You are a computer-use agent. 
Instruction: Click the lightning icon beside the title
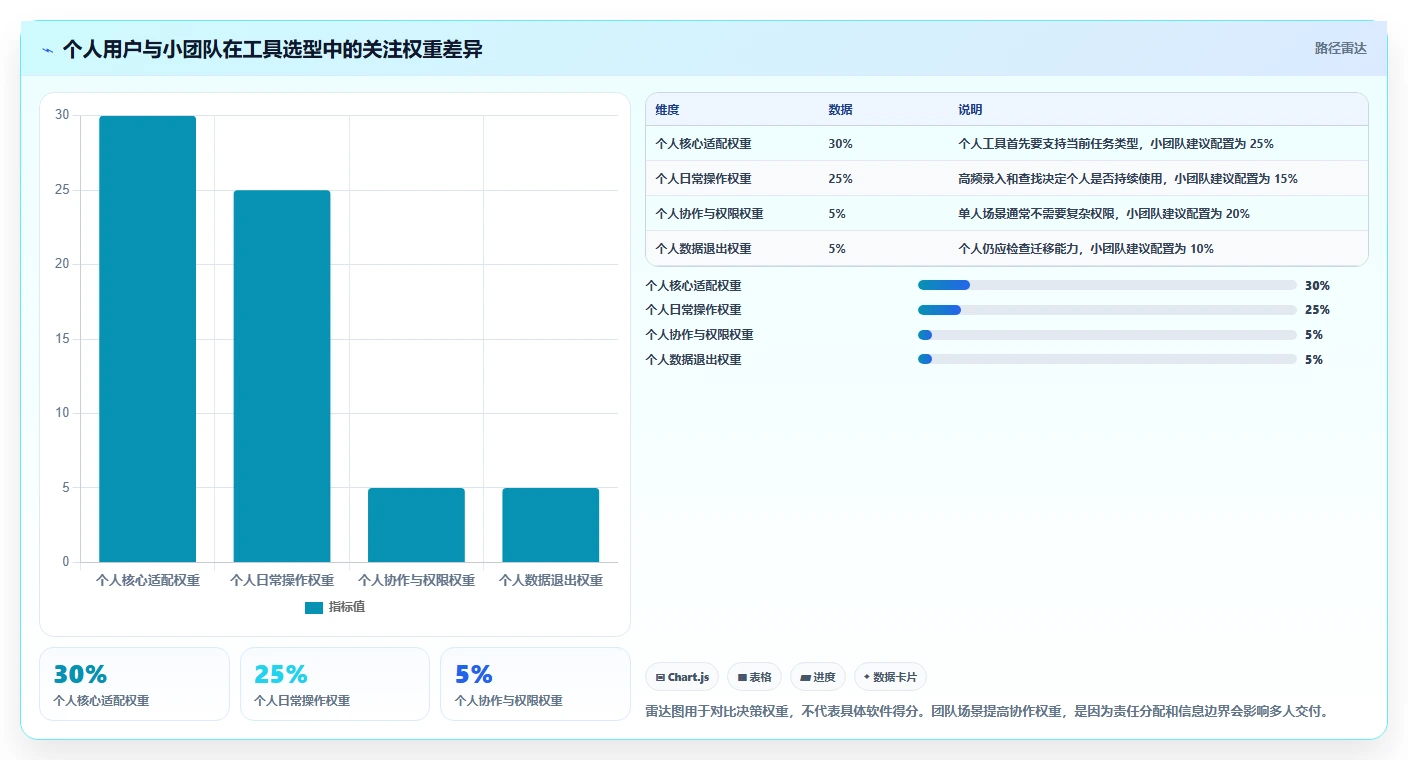48,50
